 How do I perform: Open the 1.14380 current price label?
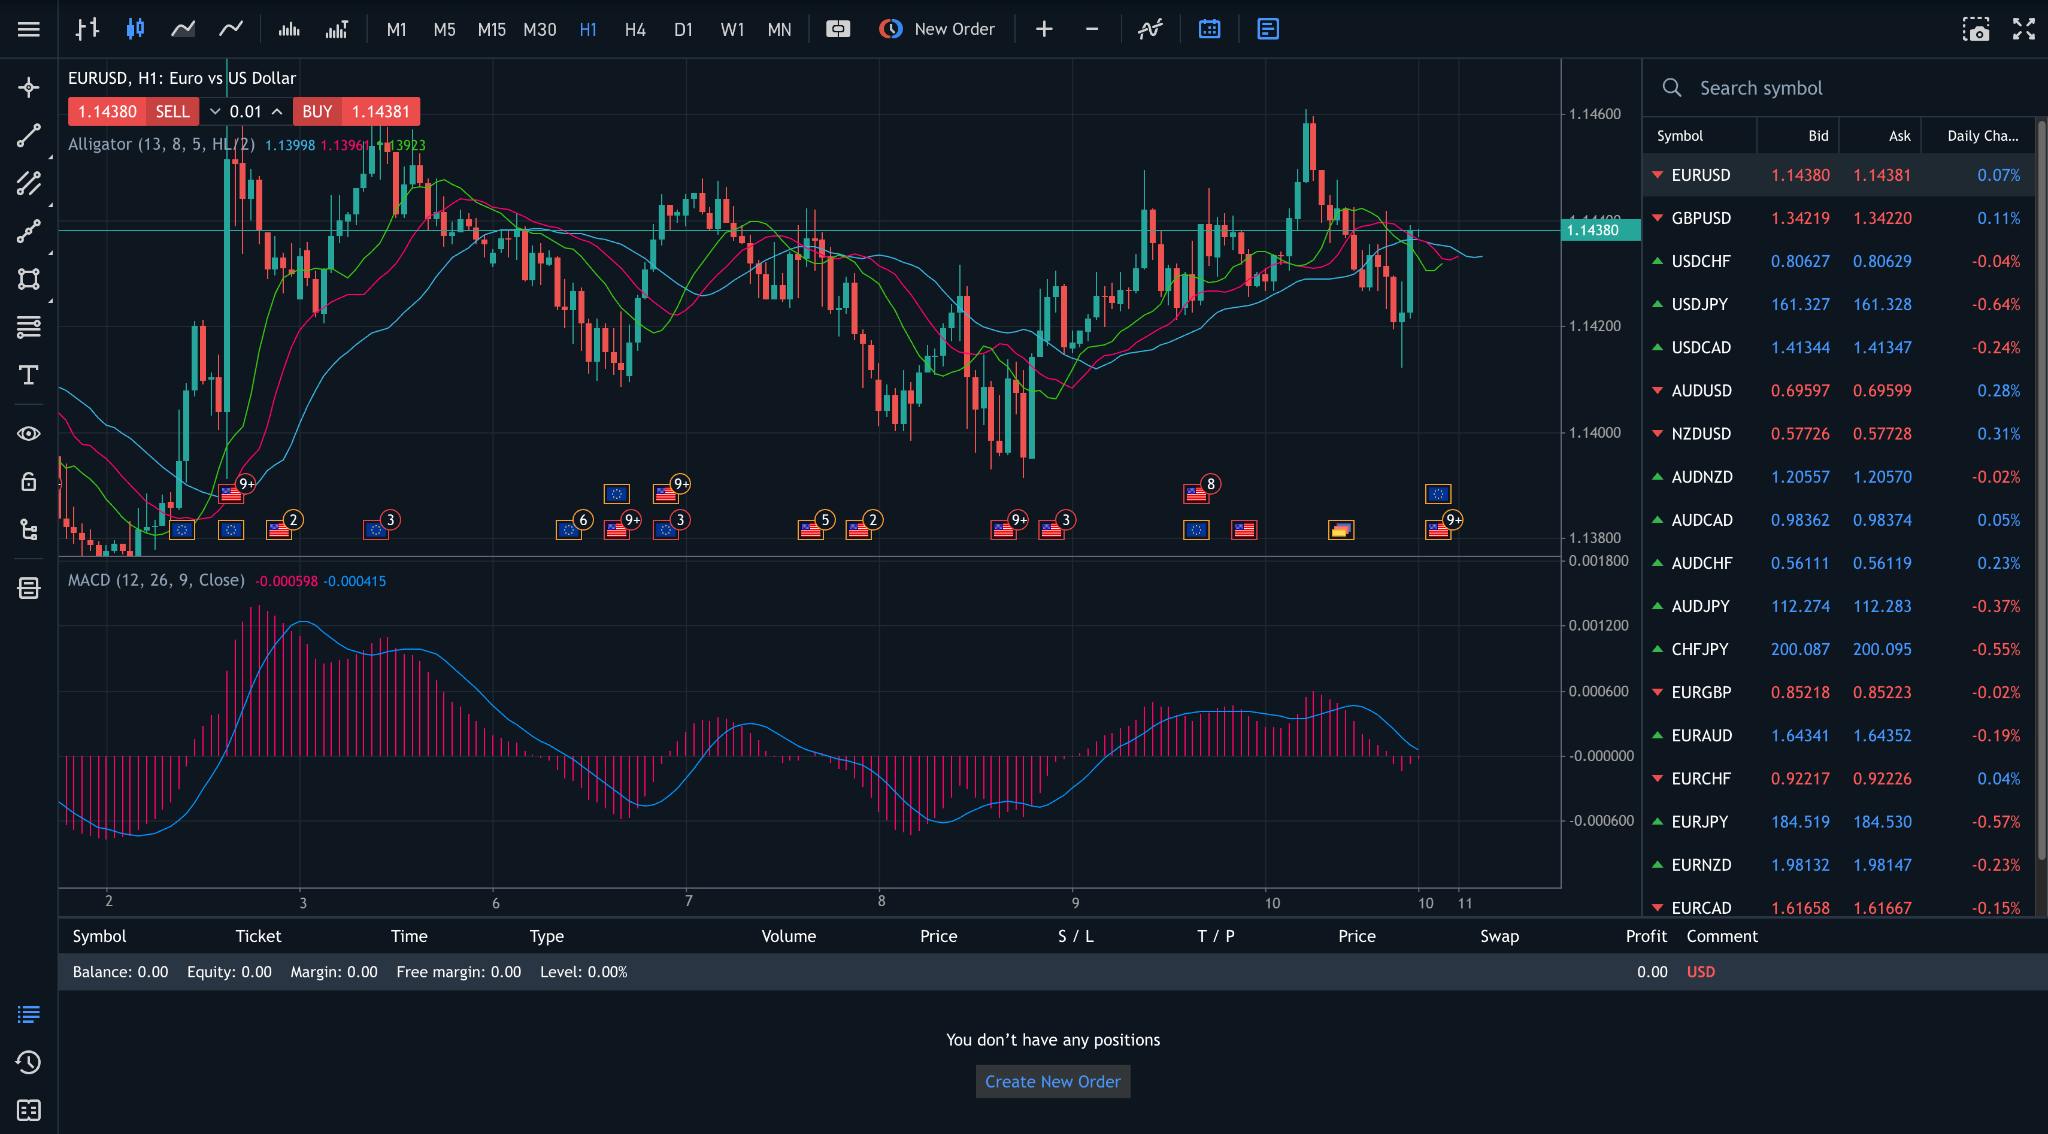(1600, 230)
